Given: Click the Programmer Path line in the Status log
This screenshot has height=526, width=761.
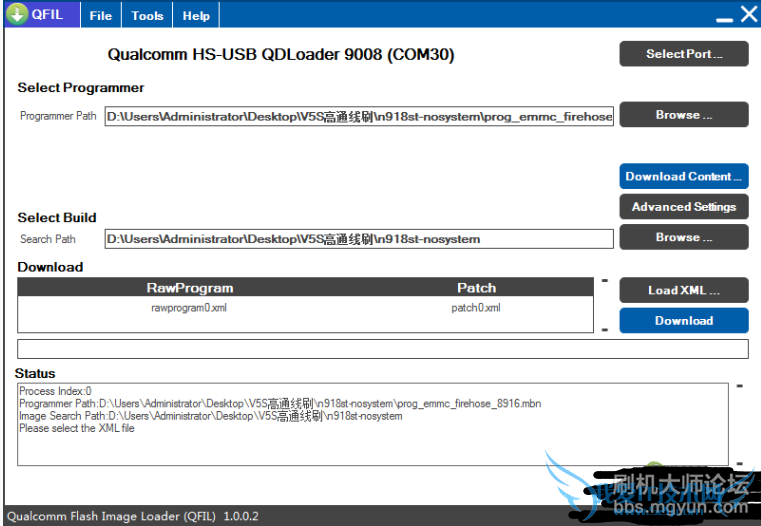Looking at the screenshot, I should point(280,404).
